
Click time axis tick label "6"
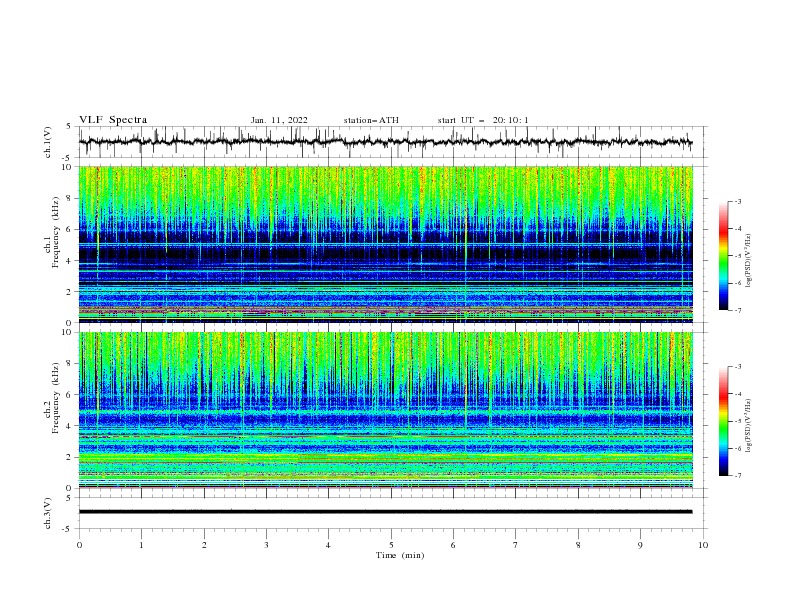coord(453,545)
